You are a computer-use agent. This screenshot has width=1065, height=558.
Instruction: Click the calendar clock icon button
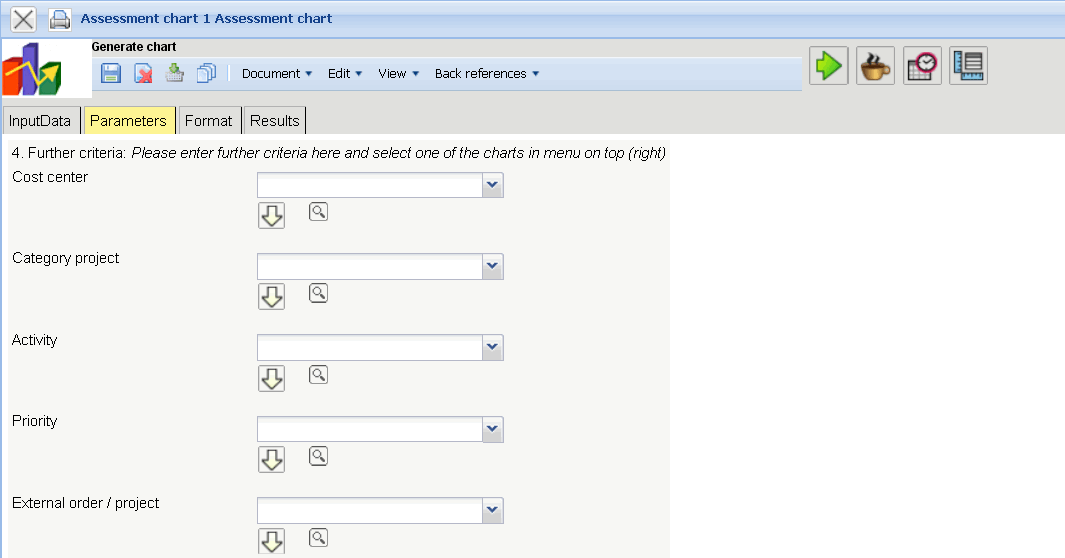tap(922, 66)
